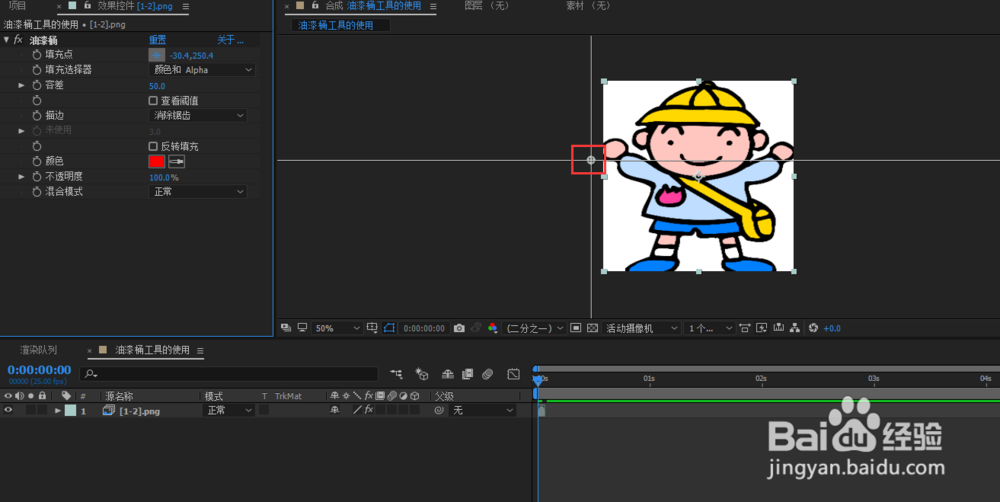Open resolution (二分之一) dropdown

click(534, 328)
